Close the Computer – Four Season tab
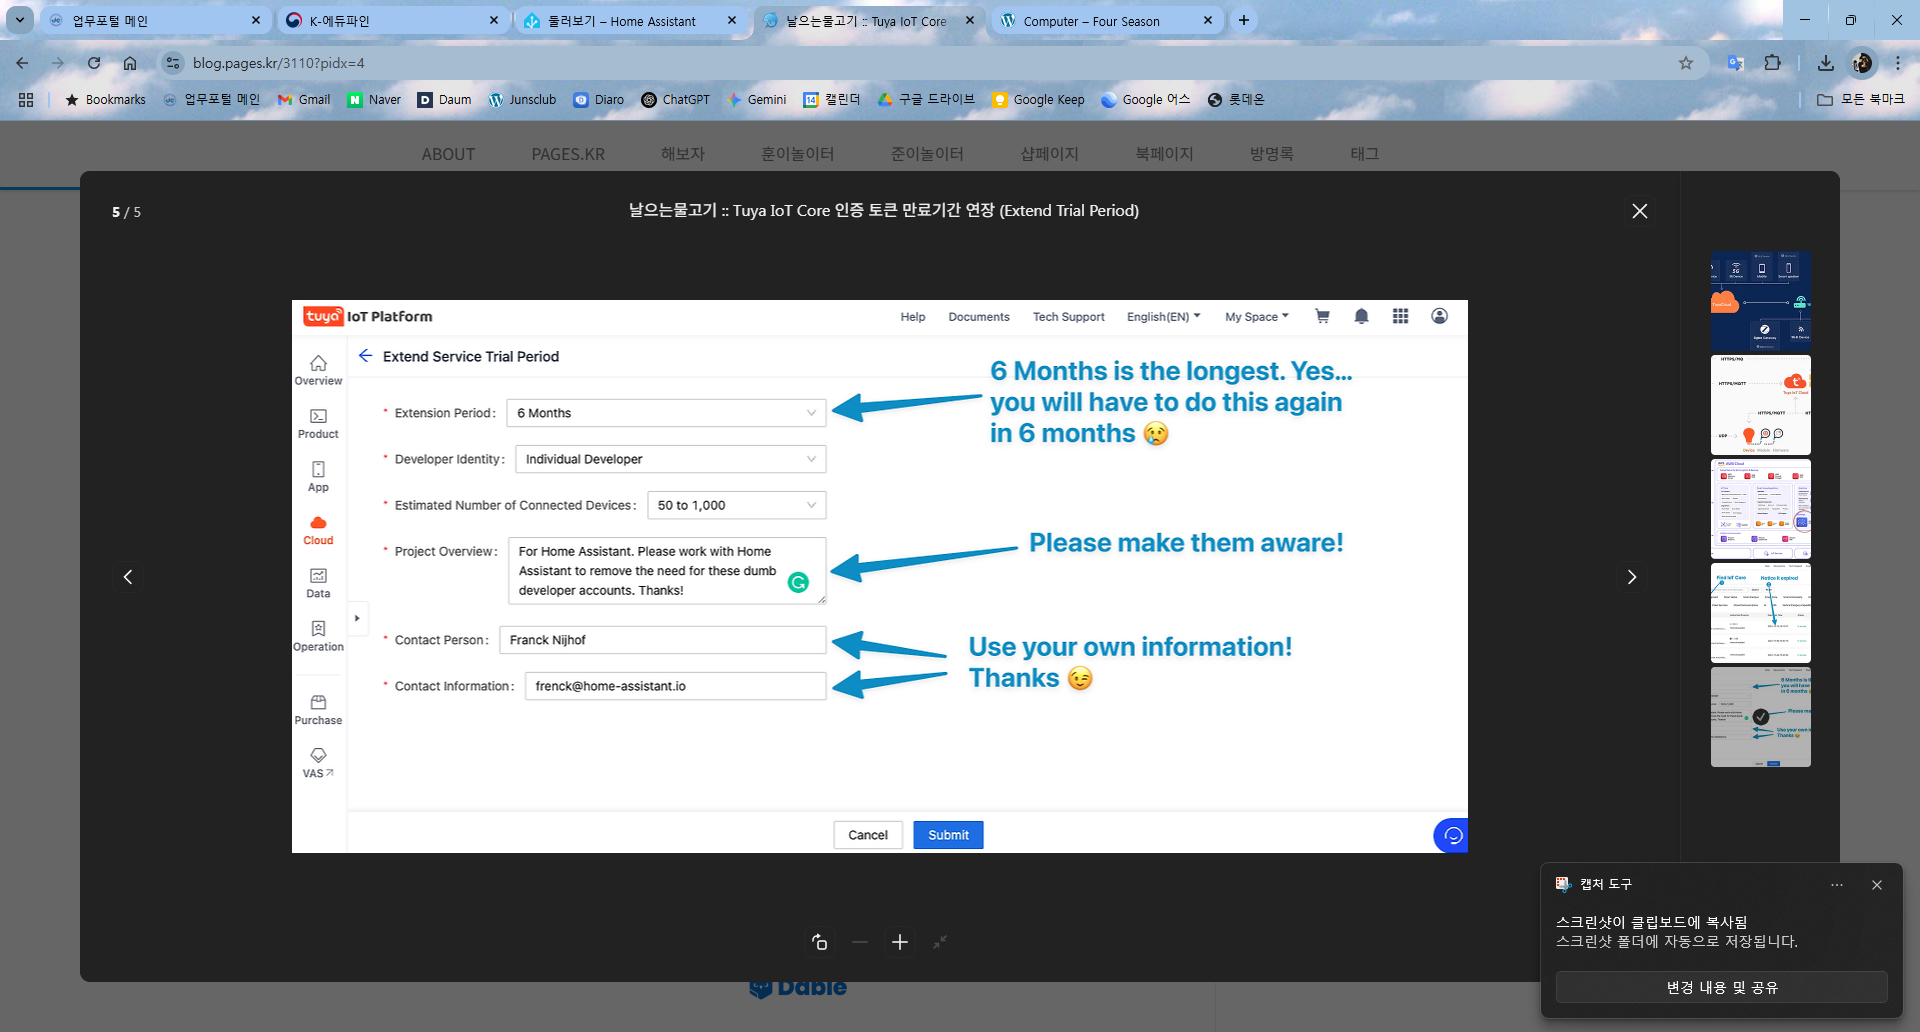The height and width of the screenshot is (1032, 1920). (x=1208, y=20)
